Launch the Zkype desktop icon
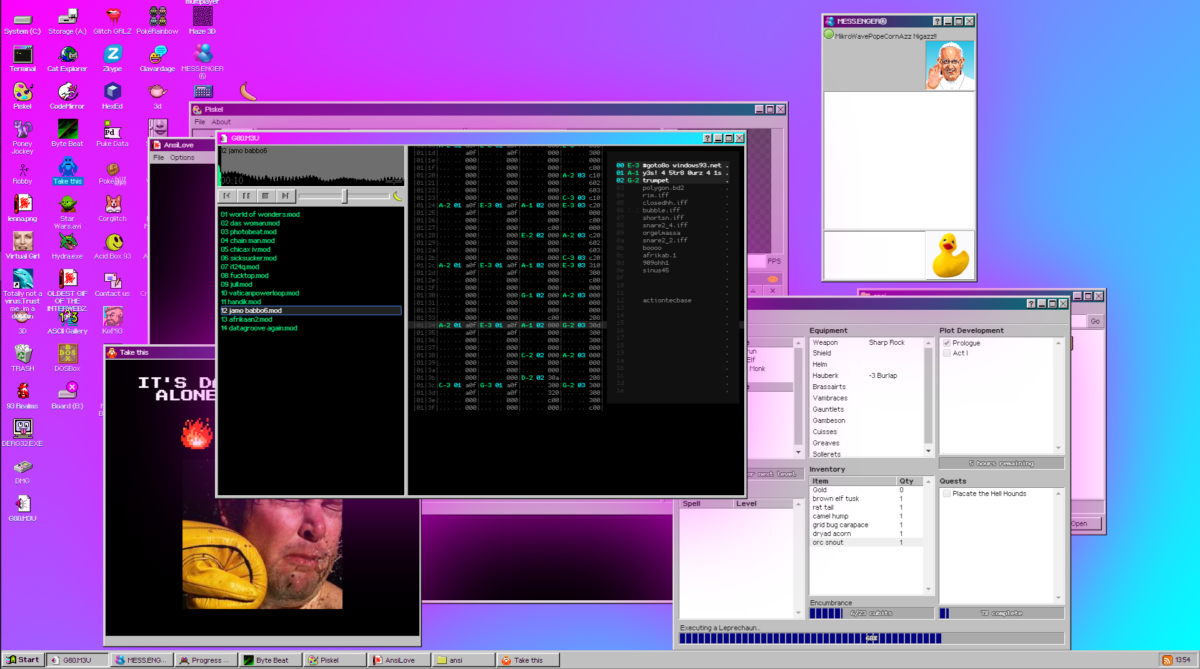Image resolution: width=1200 pixels, height=669 pixels. 112,58
